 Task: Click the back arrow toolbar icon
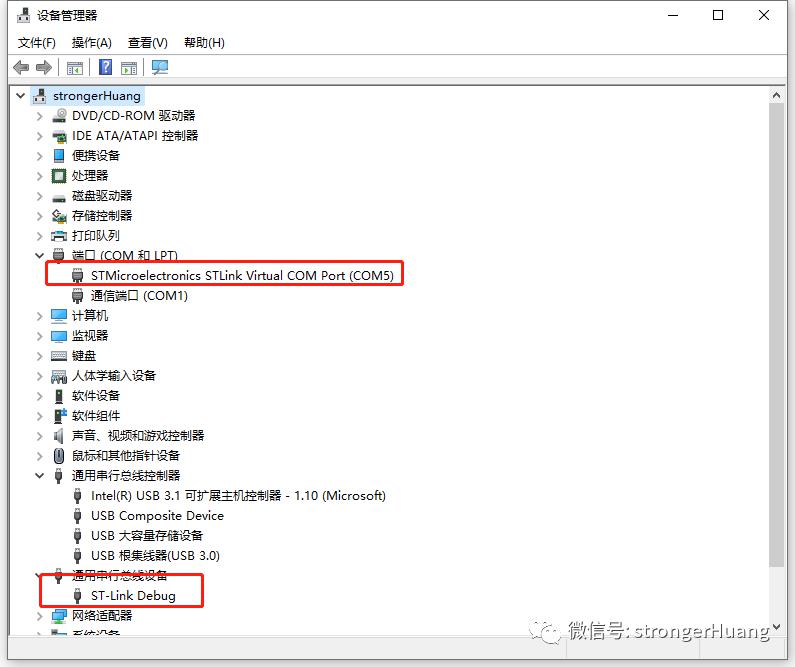[x=21, y=67]
